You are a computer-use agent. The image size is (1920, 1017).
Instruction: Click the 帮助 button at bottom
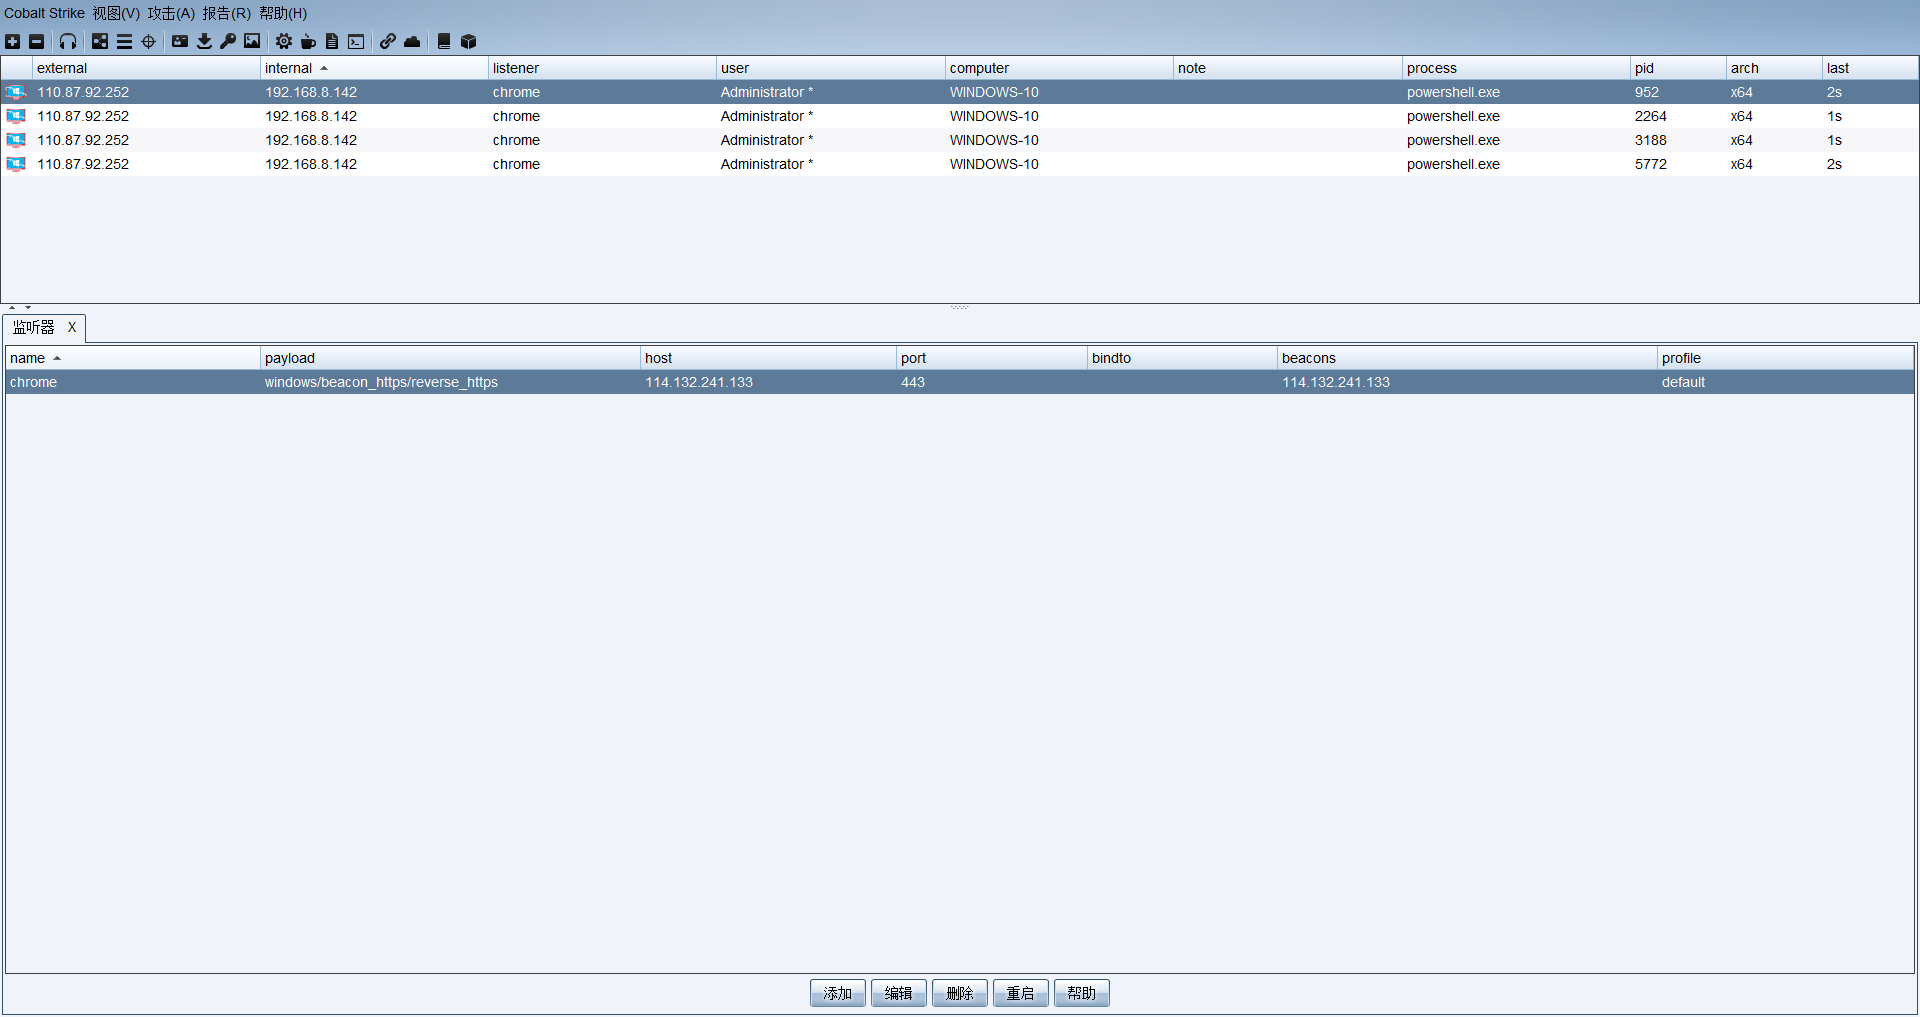click(1082, 993)
